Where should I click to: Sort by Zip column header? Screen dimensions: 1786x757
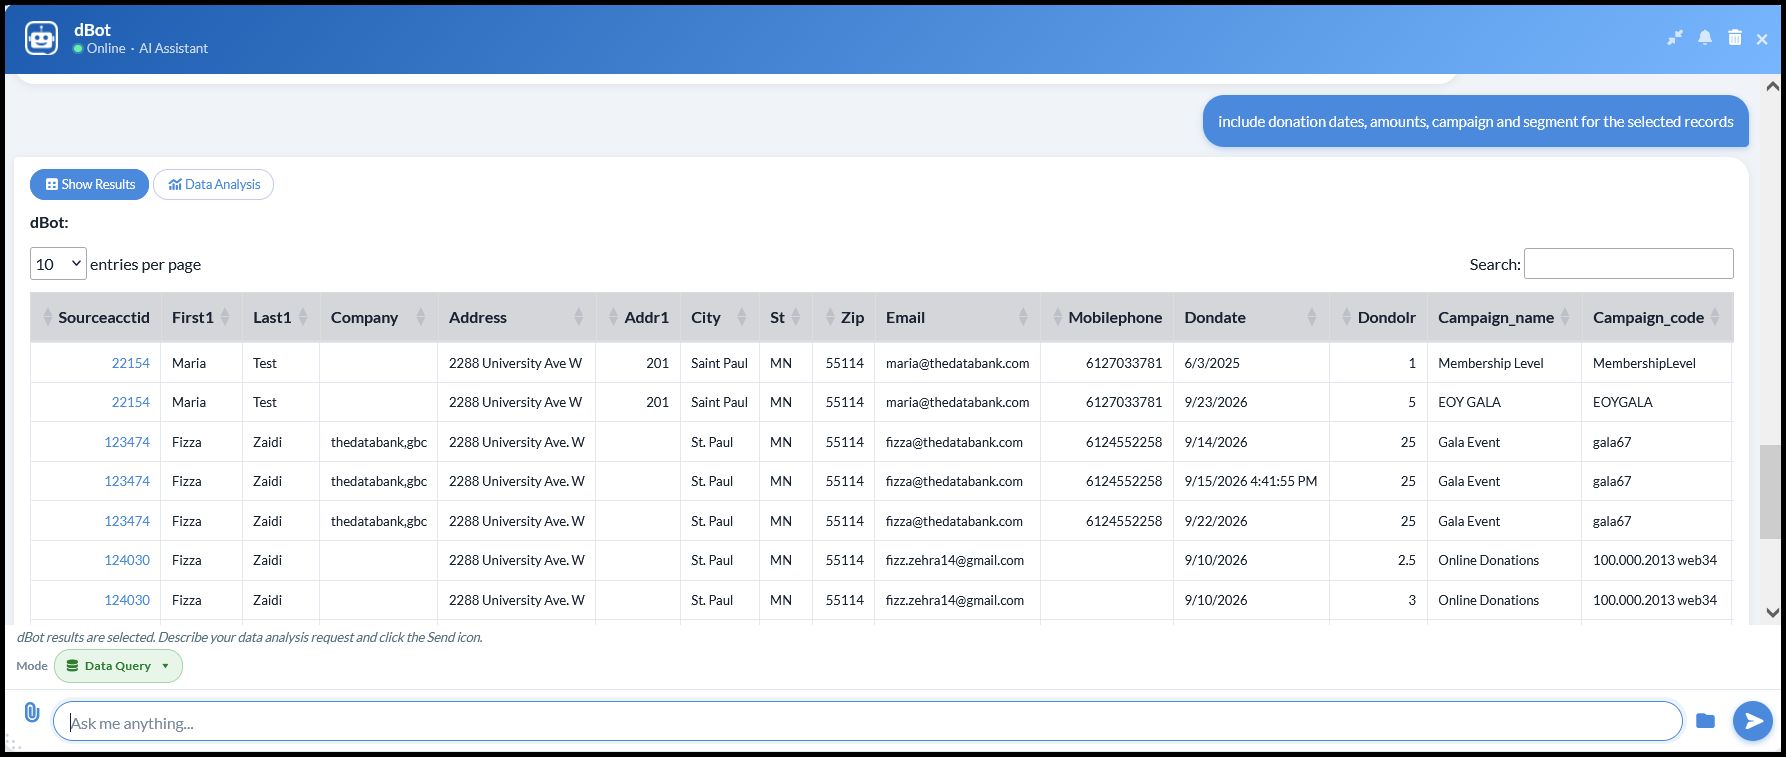[x=844, y=317]
